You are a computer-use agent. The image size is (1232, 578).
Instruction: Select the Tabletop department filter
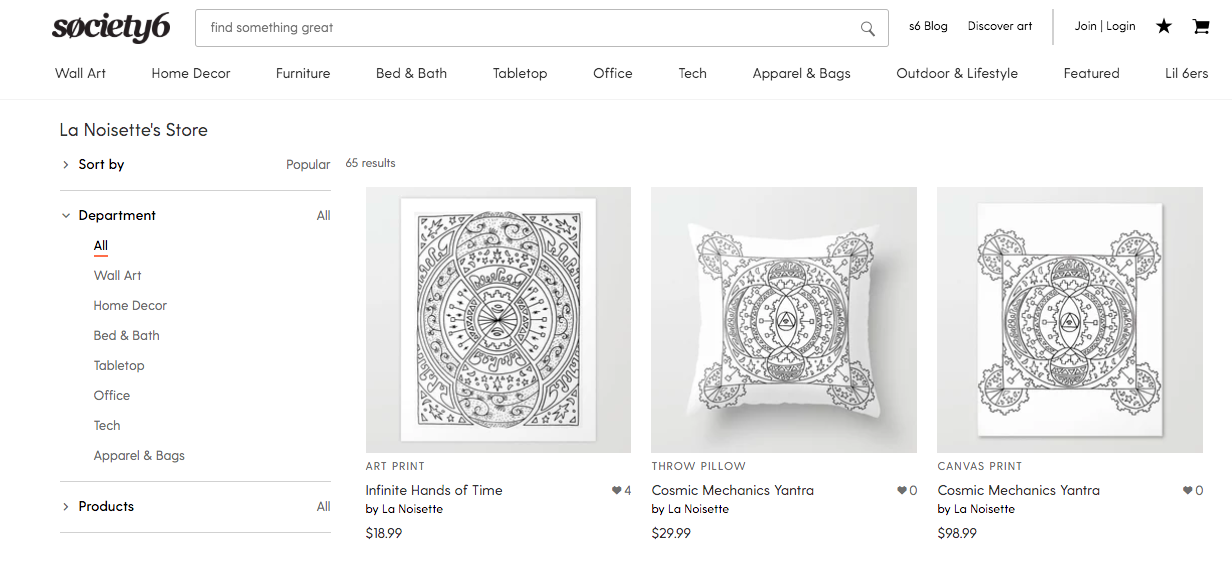pyautogui.click(x=119, y=366)
